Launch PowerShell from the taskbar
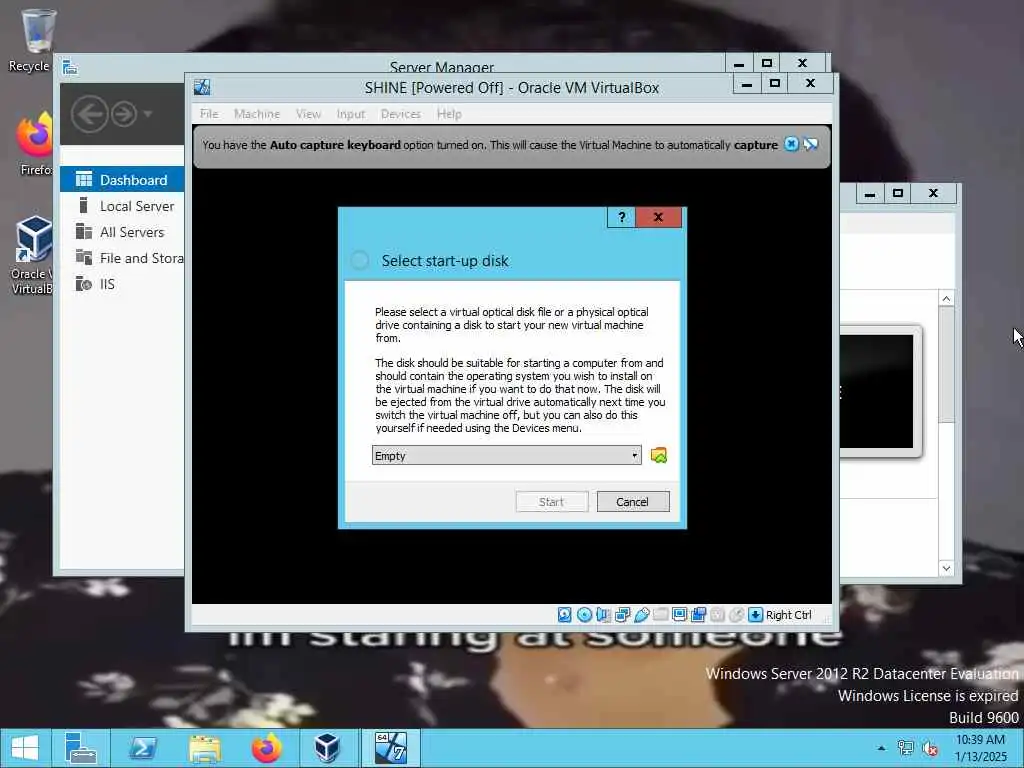 tap(142, 748)
